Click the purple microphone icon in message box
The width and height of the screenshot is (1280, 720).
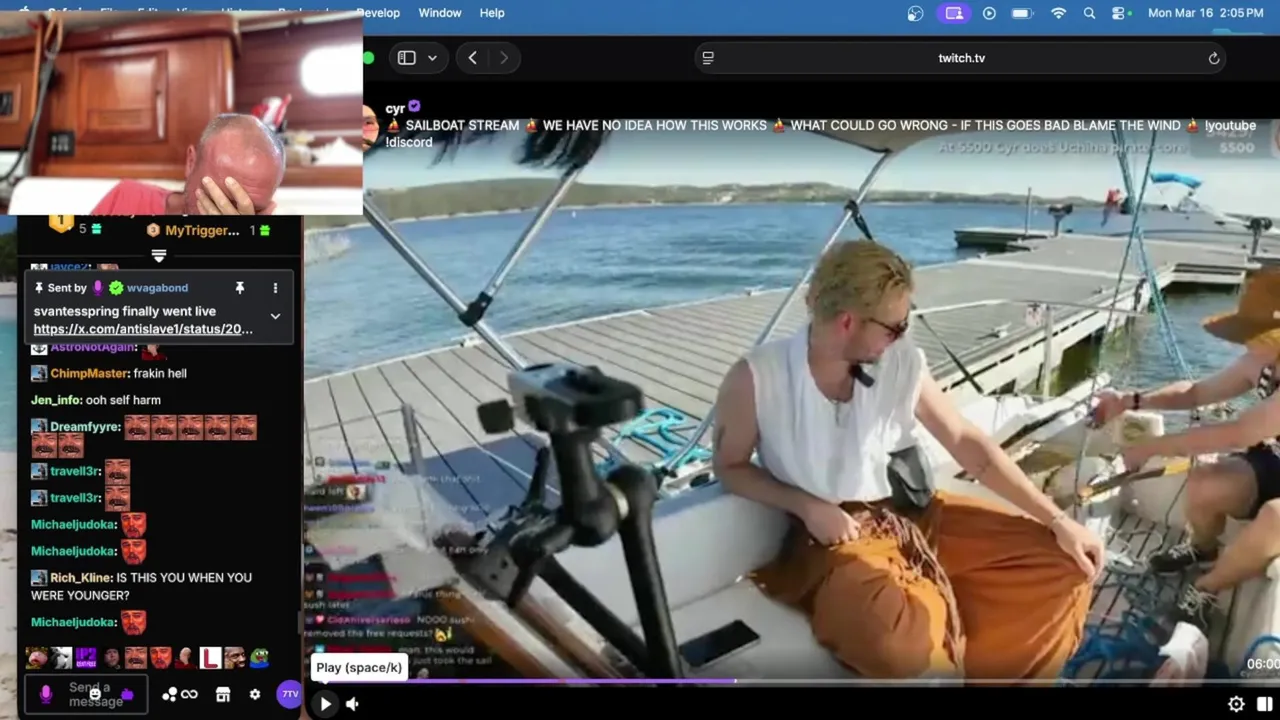click(x=45, y=694)
